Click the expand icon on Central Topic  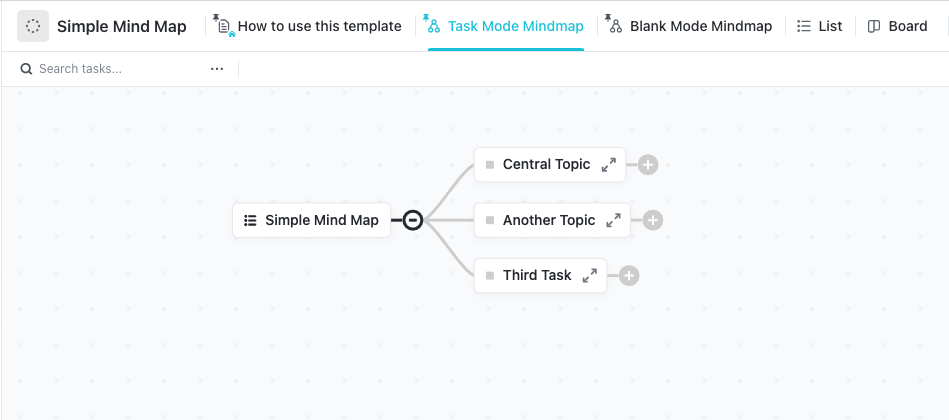(x=609, y=165)
